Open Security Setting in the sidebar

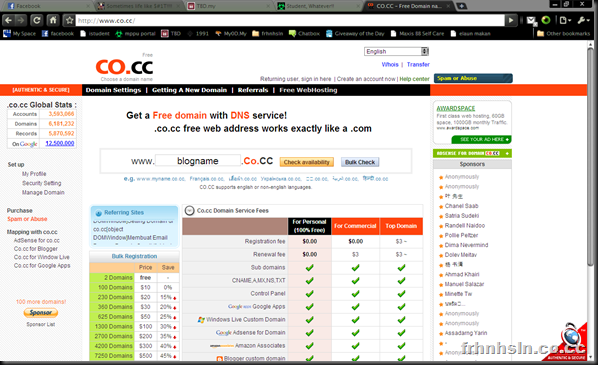click(x=42, y=183)
